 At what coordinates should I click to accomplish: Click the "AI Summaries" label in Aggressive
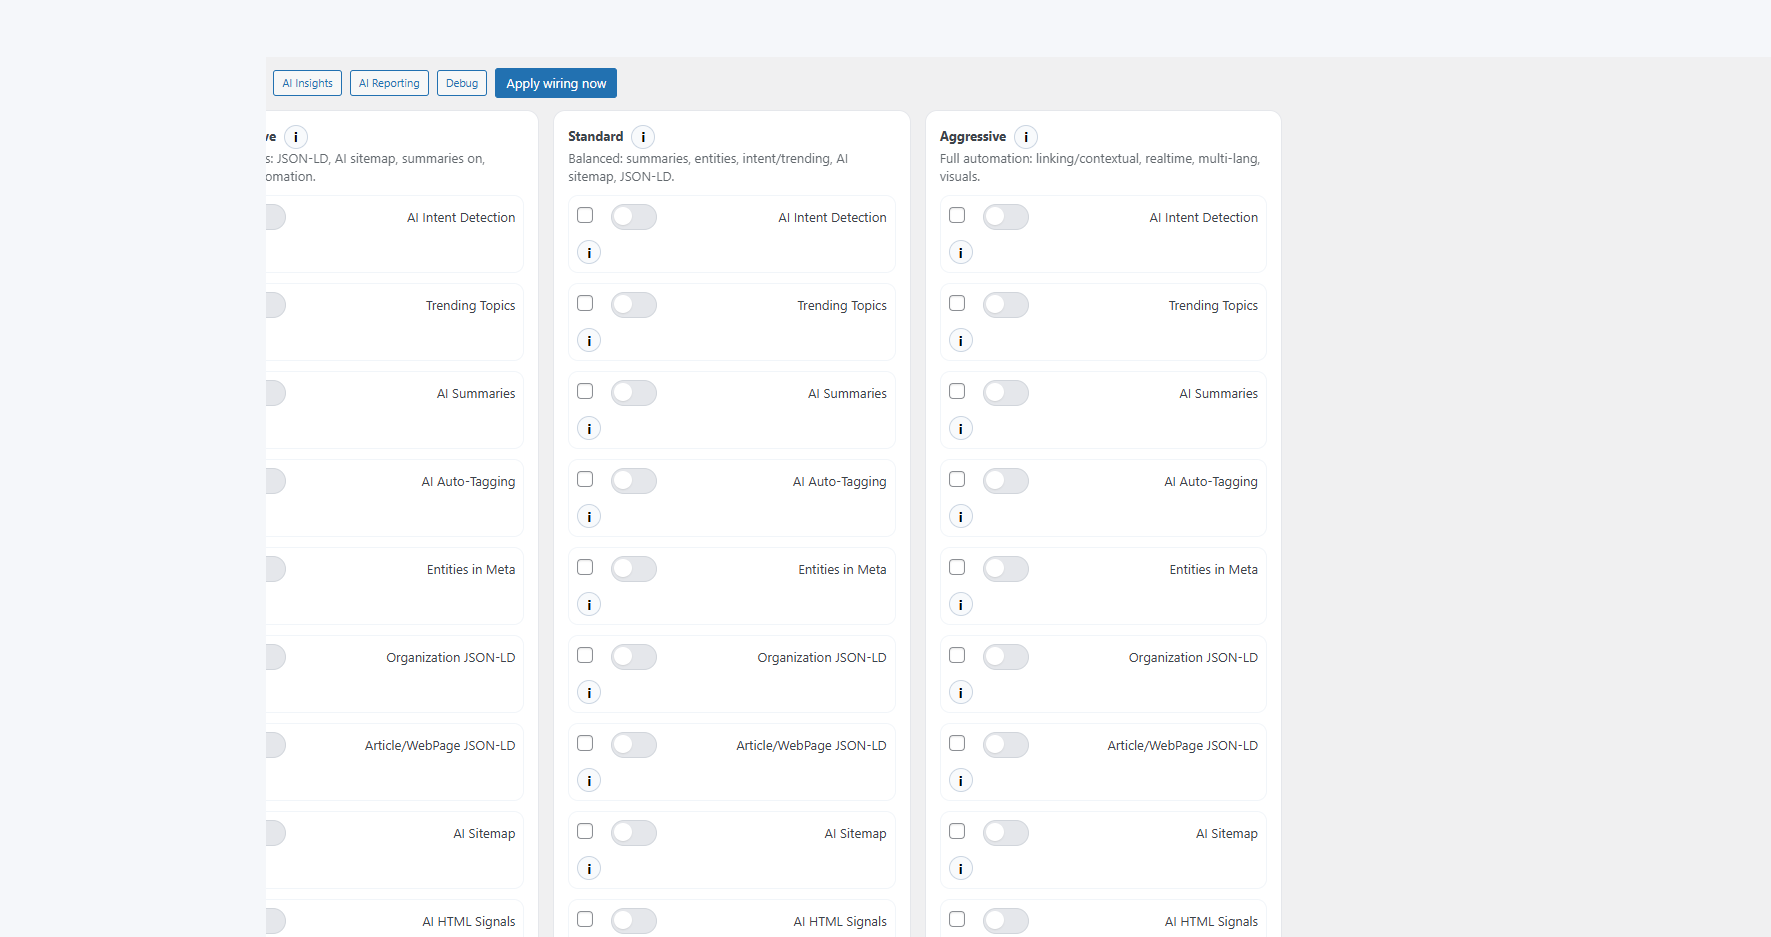point(1218,394)
